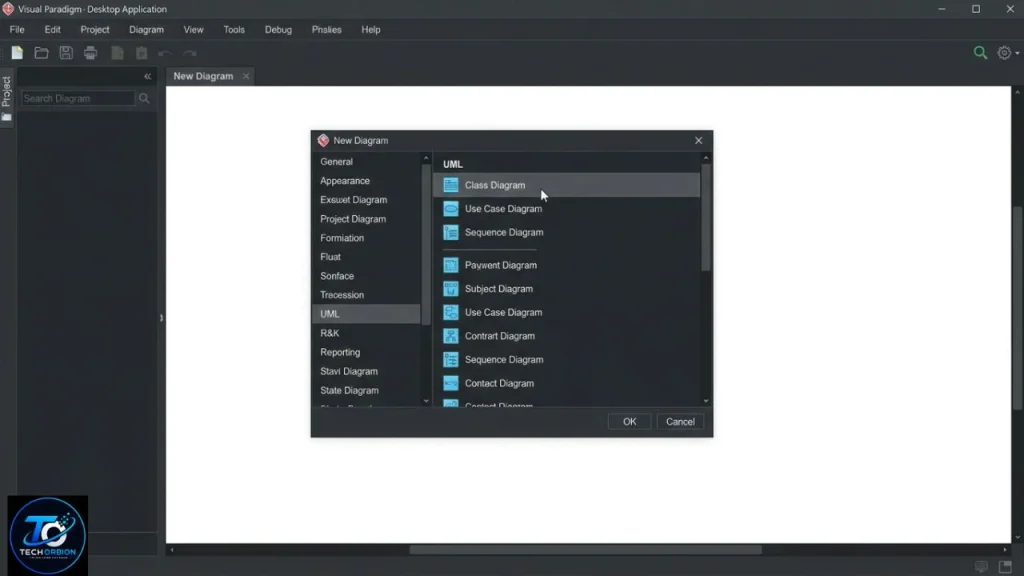Select Subject Diagram entry text
Image resolution: width=1024 pixels, height=576 pixels.
point(499,289)
